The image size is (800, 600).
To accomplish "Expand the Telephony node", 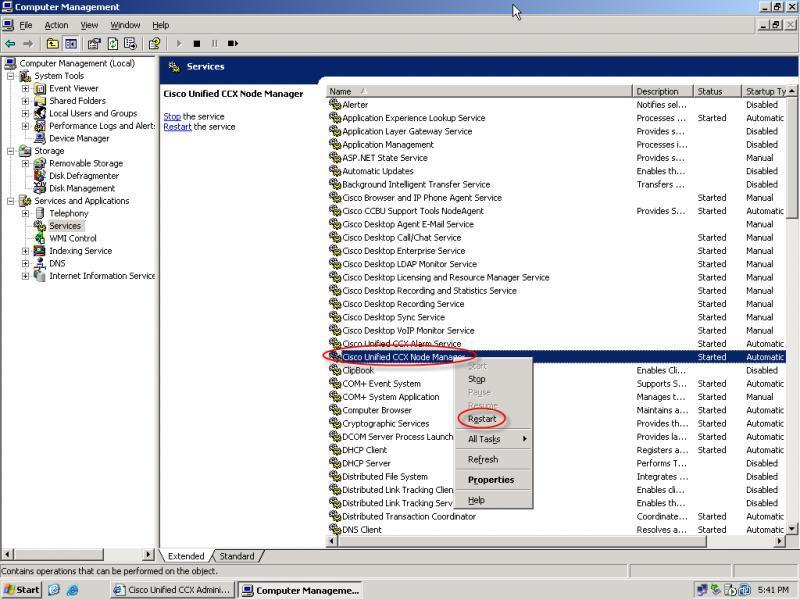I will (25, 213).
